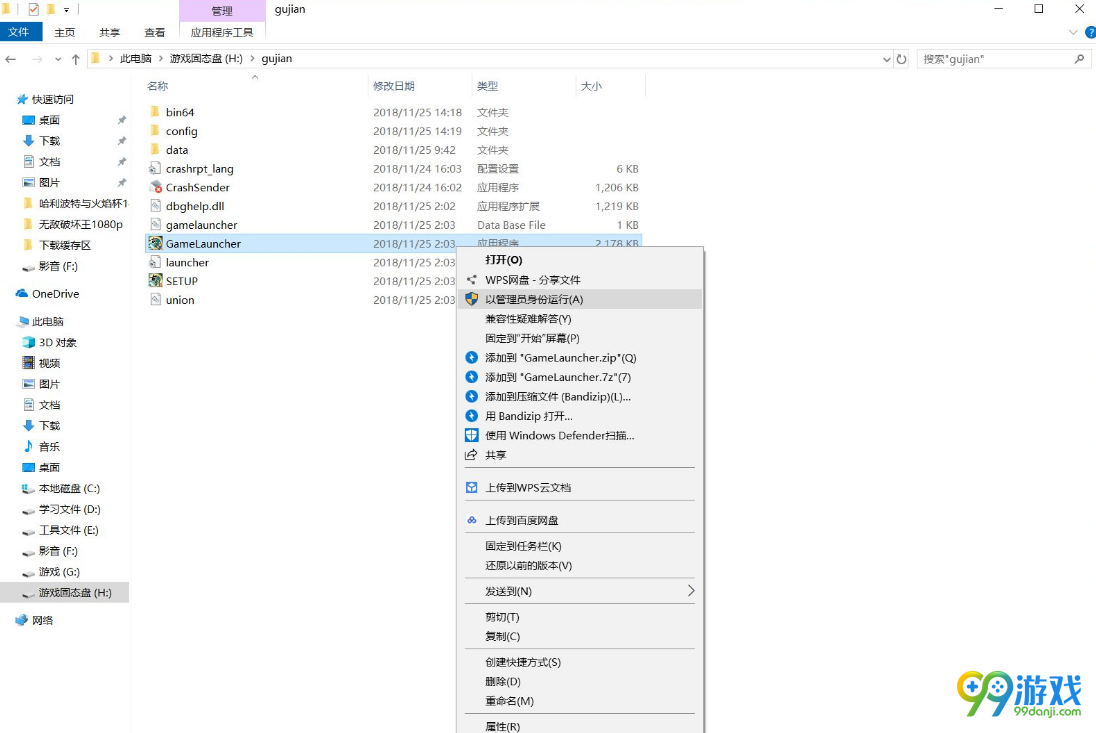
Task: Click the search gujian input field
Action: tap(1004, 59)
